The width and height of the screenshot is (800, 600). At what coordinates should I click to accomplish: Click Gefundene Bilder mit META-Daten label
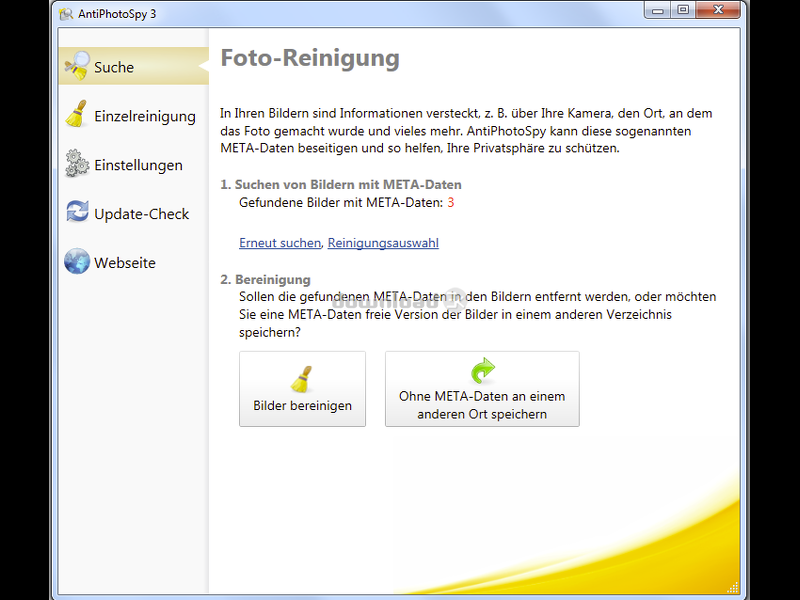(x=341, y=203)
